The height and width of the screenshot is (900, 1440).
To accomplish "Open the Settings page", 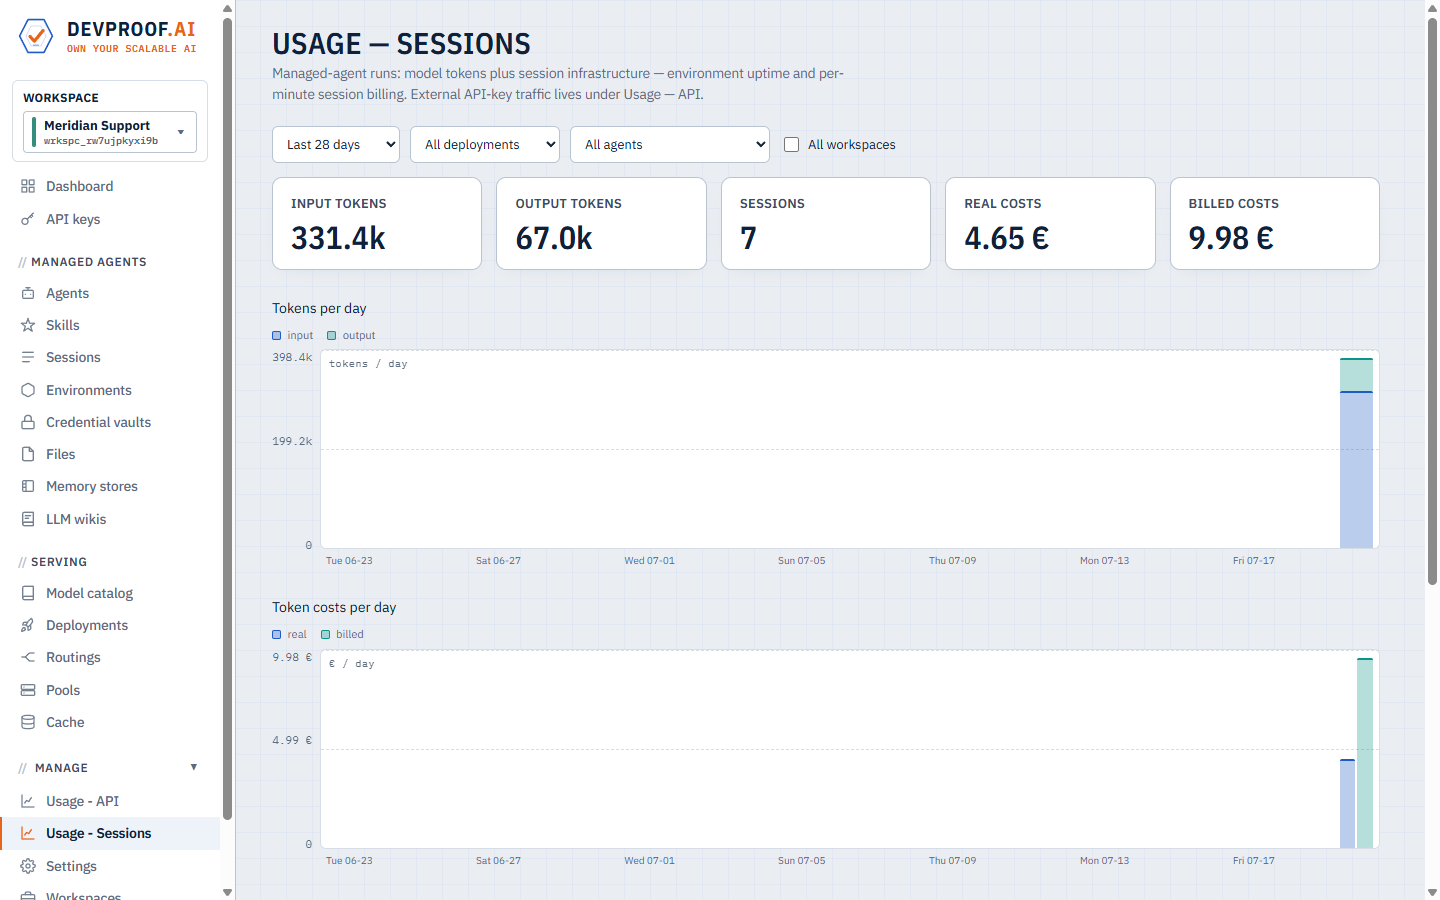I will [x=110, y=866].
